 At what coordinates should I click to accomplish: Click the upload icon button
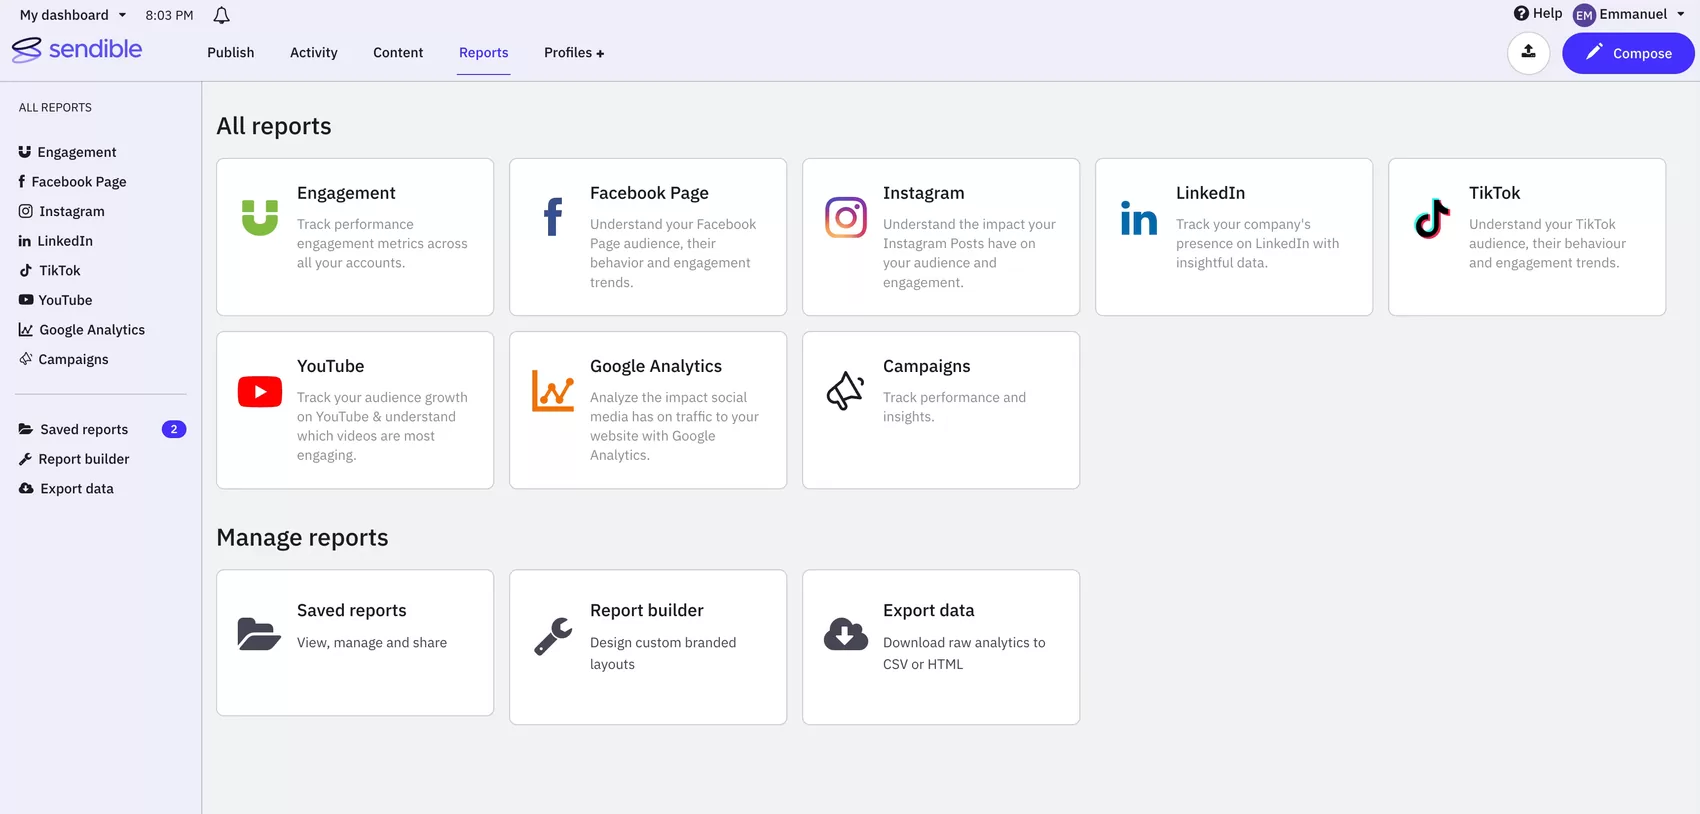(1528, 53)
